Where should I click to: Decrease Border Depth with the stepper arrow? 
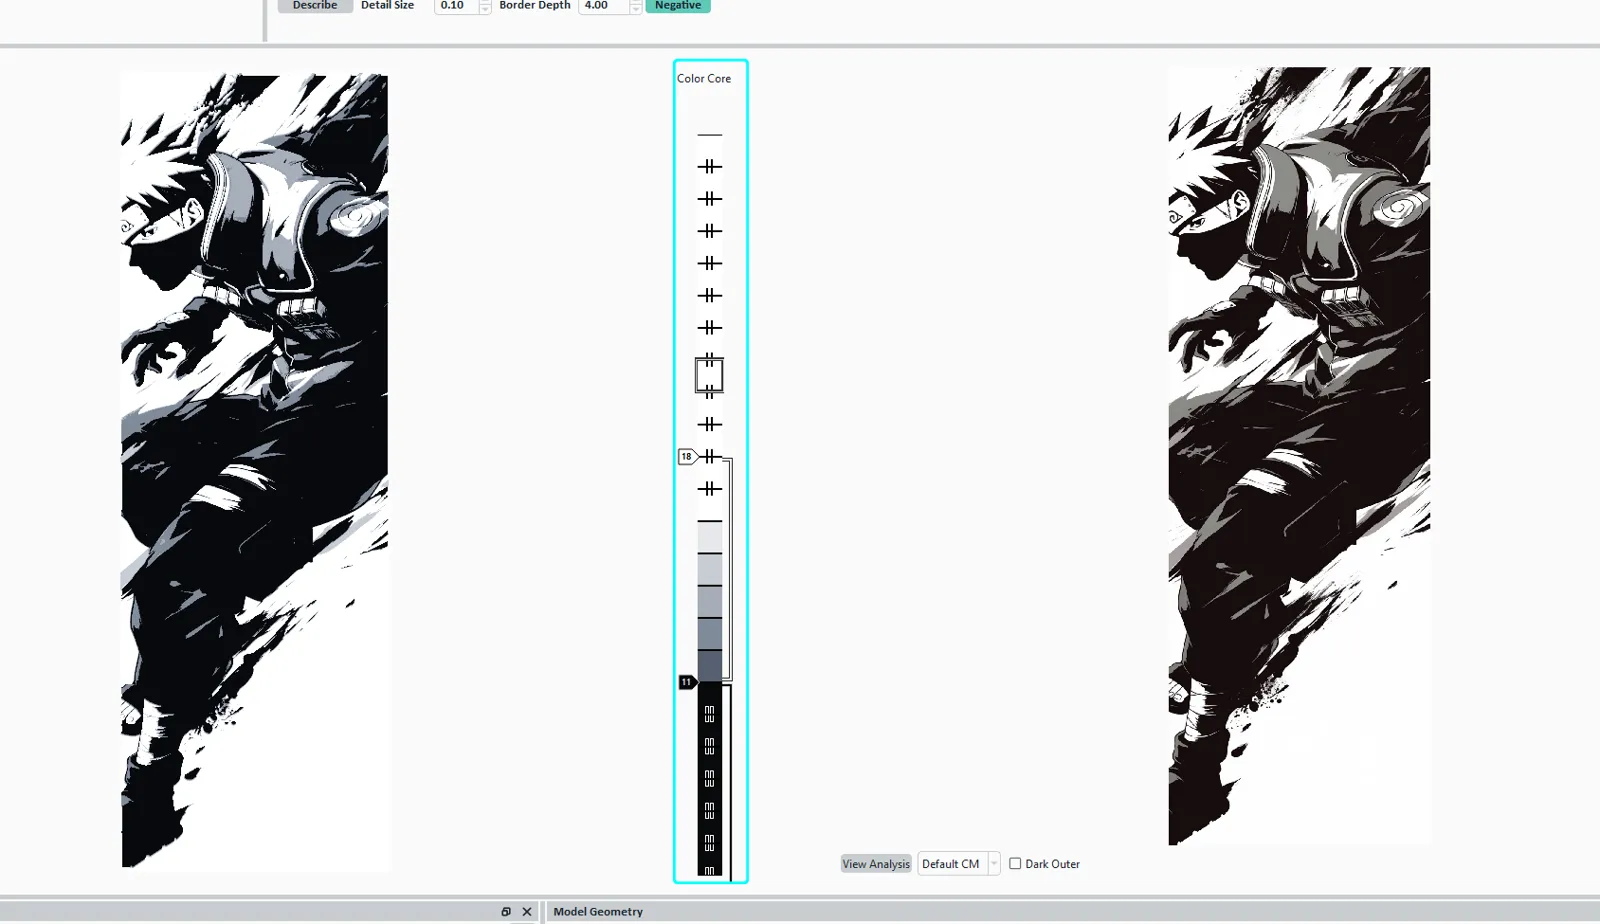[x=635, y=10]
